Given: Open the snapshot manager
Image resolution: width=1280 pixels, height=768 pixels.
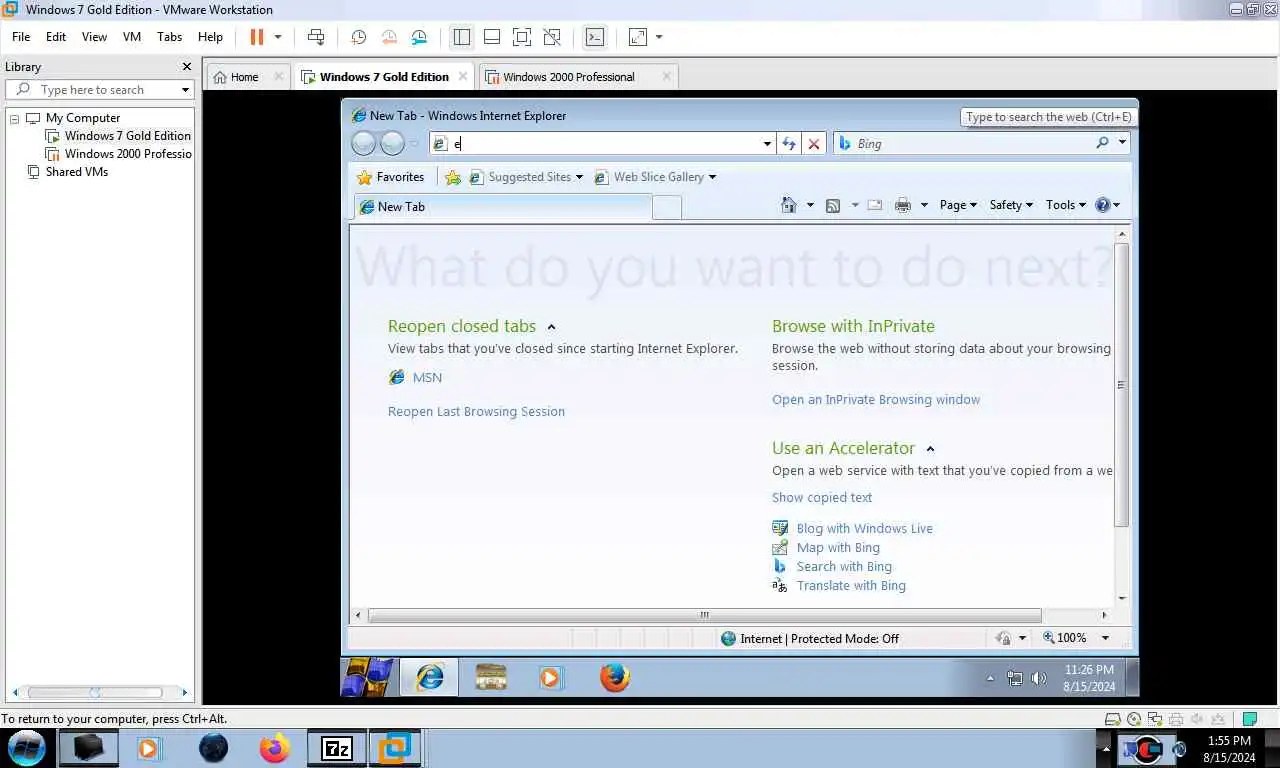Looking at the screenshot, I should tap(420, 37).
